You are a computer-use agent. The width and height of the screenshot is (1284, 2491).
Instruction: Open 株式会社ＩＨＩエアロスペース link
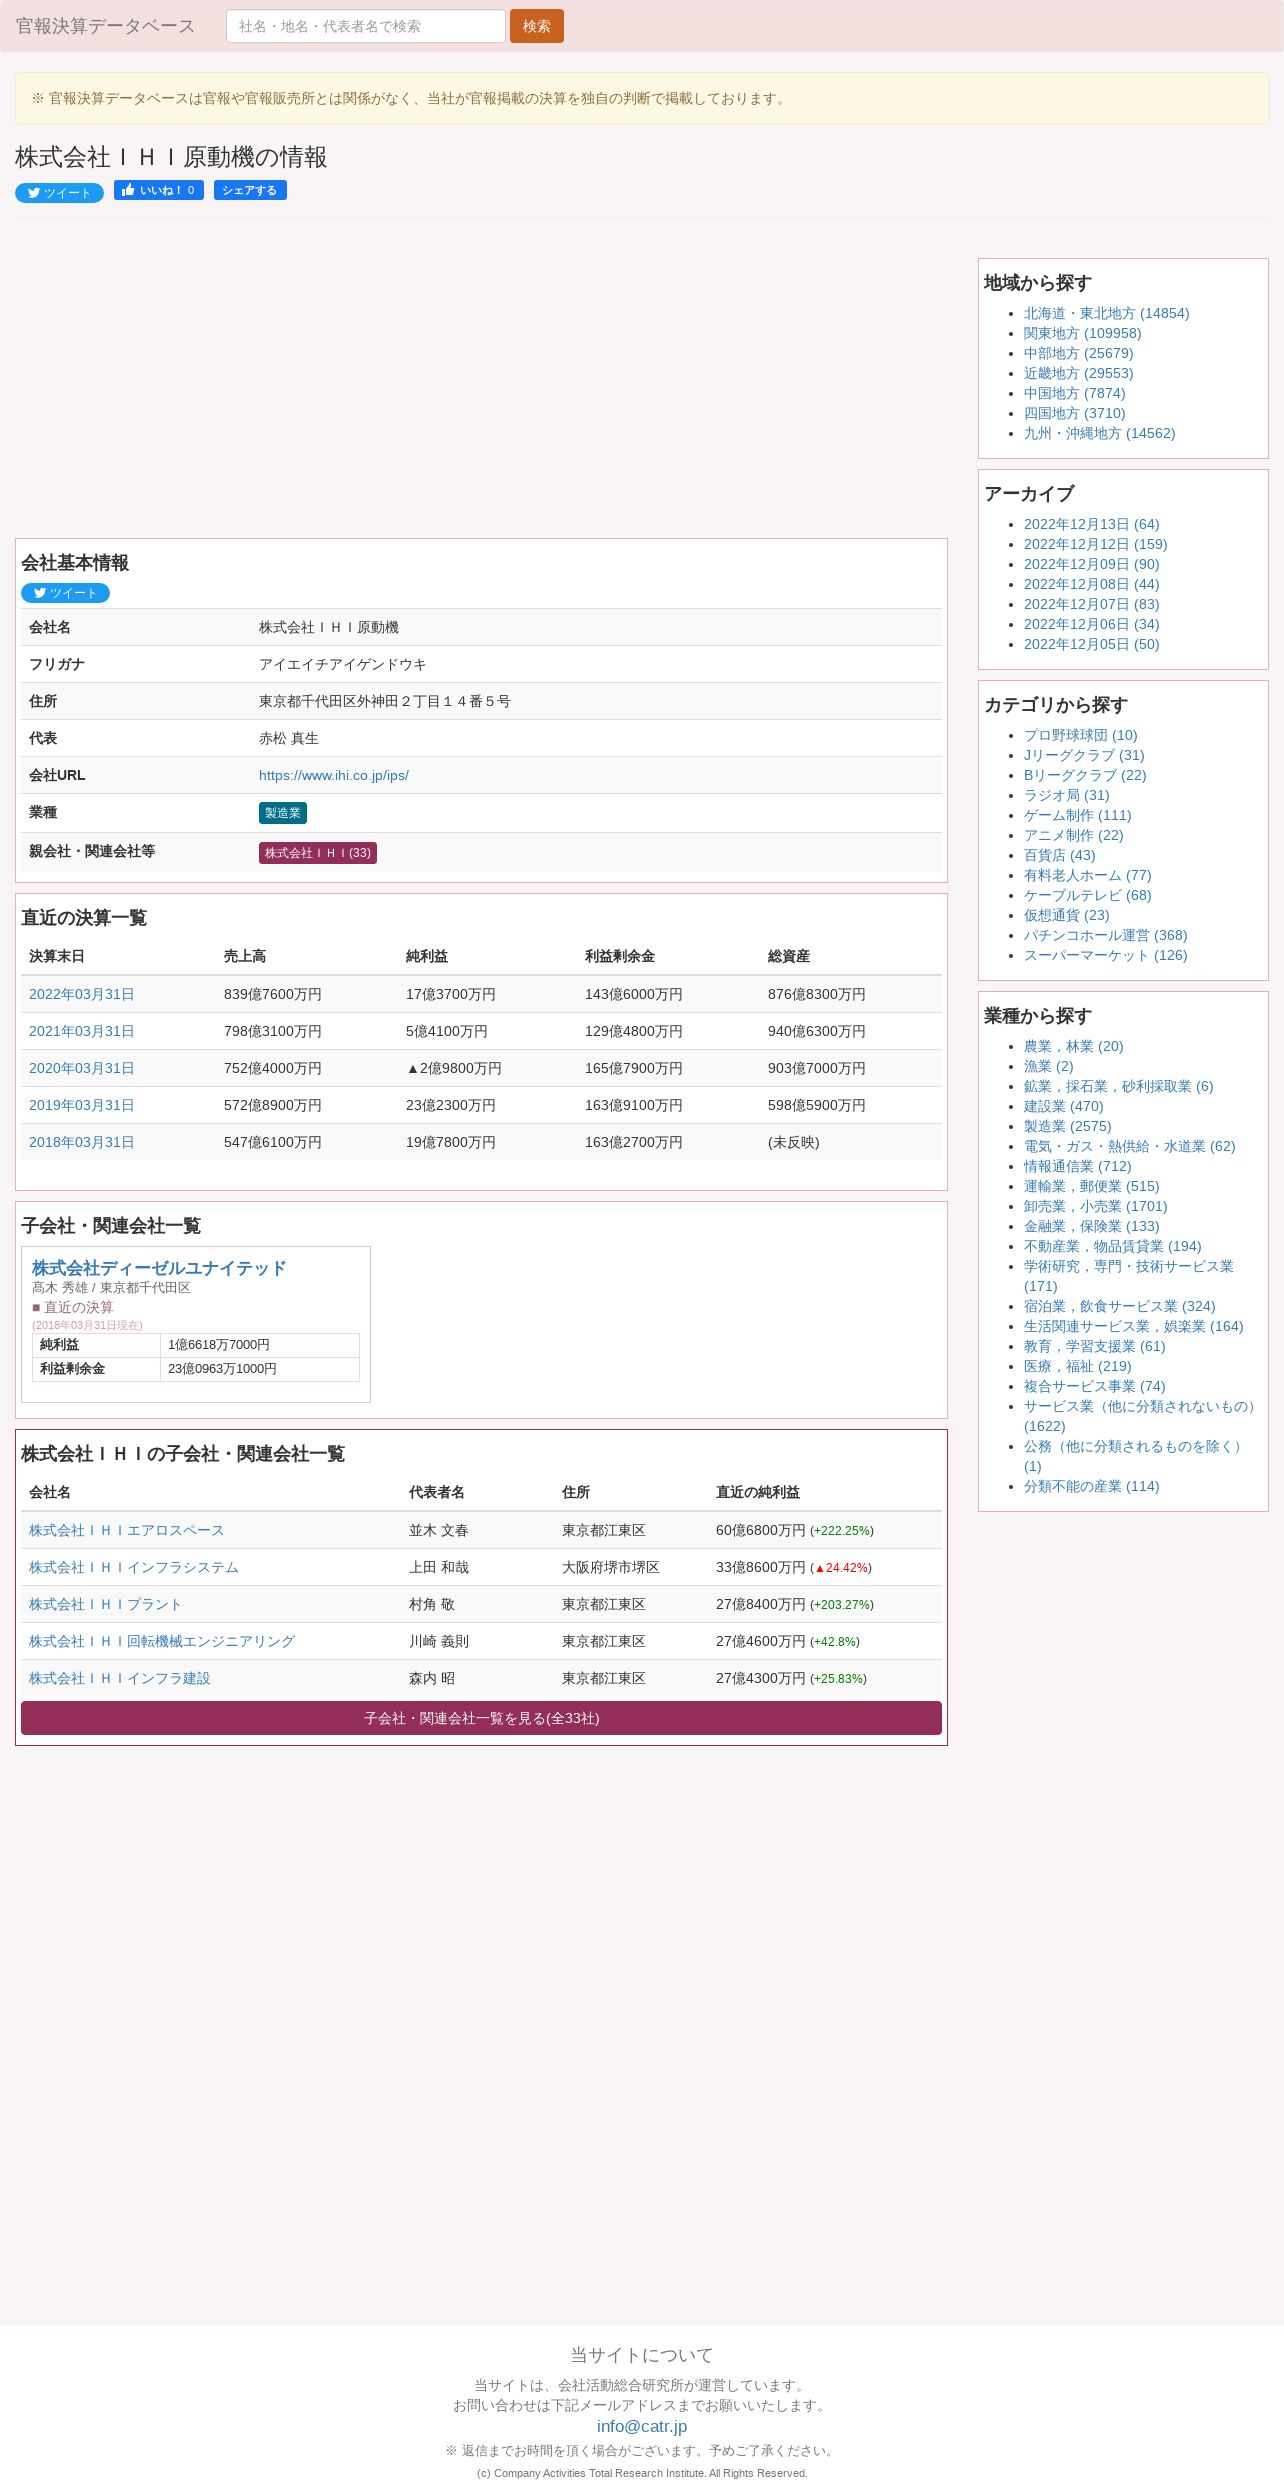pyautogui.click(x=126, y=1530)
